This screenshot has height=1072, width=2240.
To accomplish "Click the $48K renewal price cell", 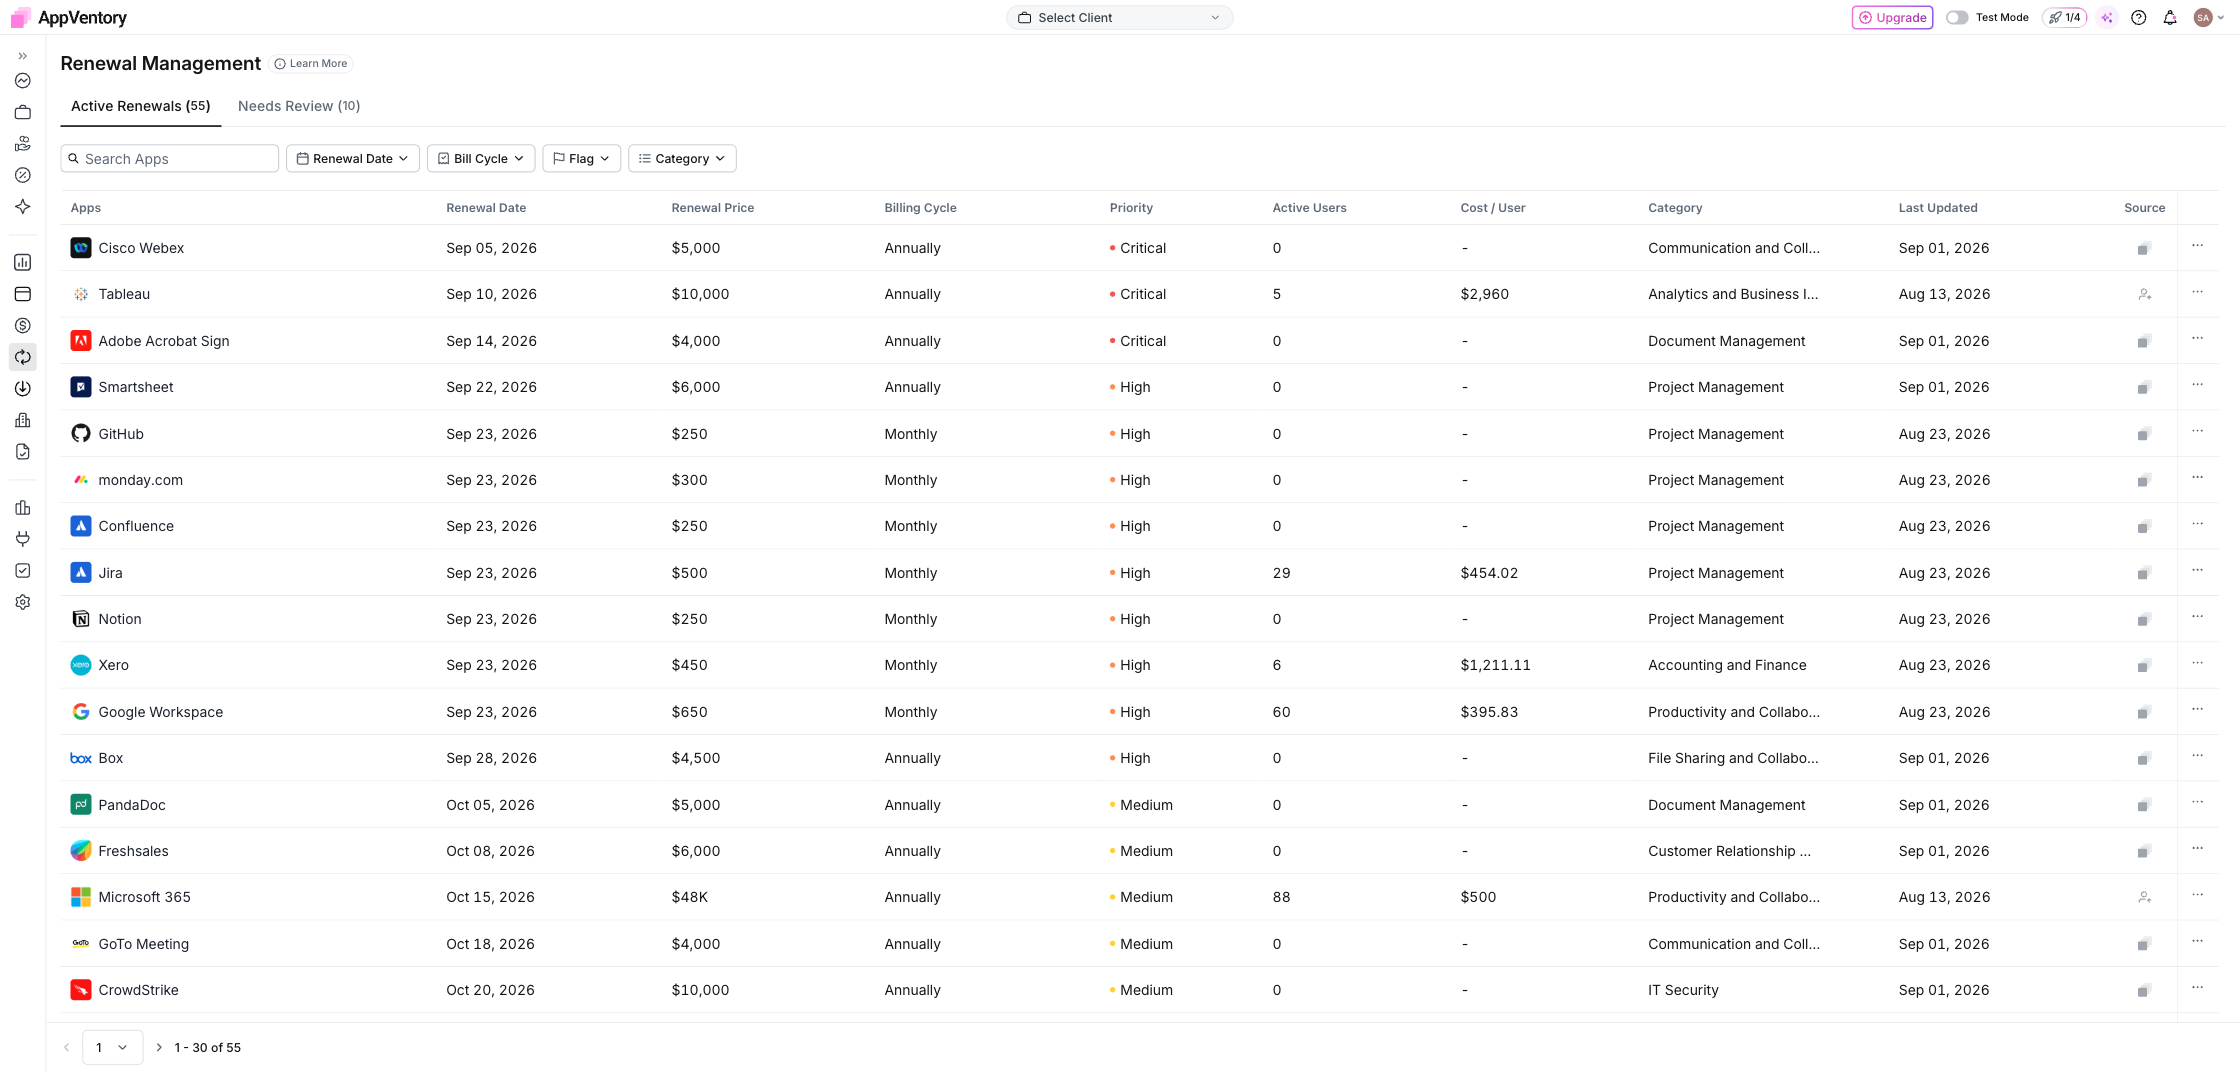I will pyautogui.click(x=690, y=897).
